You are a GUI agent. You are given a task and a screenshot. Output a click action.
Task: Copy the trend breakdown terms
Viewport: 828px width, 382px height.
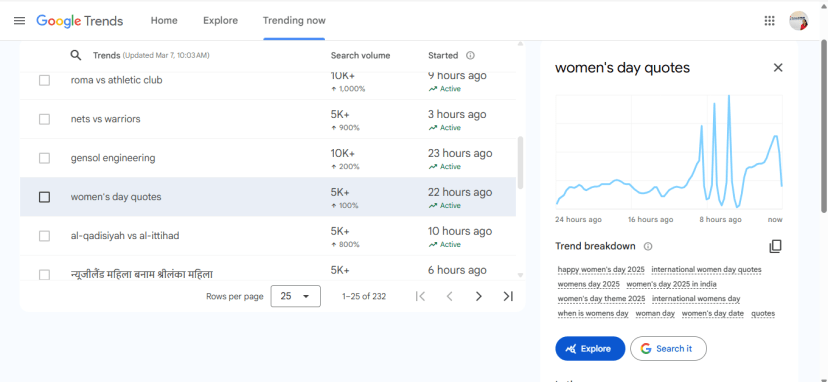click(775, 246)
